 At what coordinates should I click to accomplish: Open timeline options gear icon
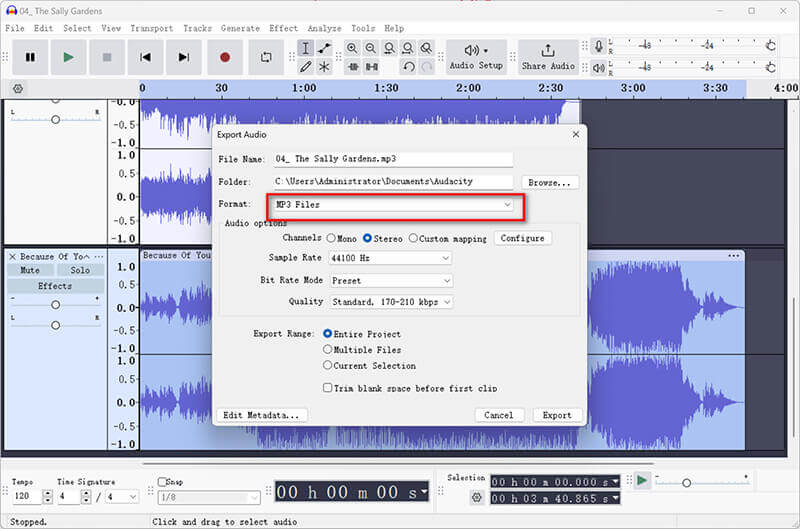[x=18, y=89]
